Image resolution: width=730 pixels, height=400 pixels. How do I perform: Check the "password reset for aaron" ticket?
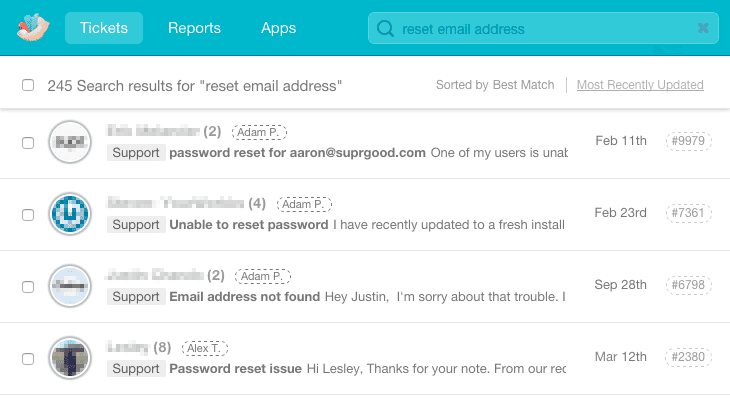coord(28,143)
